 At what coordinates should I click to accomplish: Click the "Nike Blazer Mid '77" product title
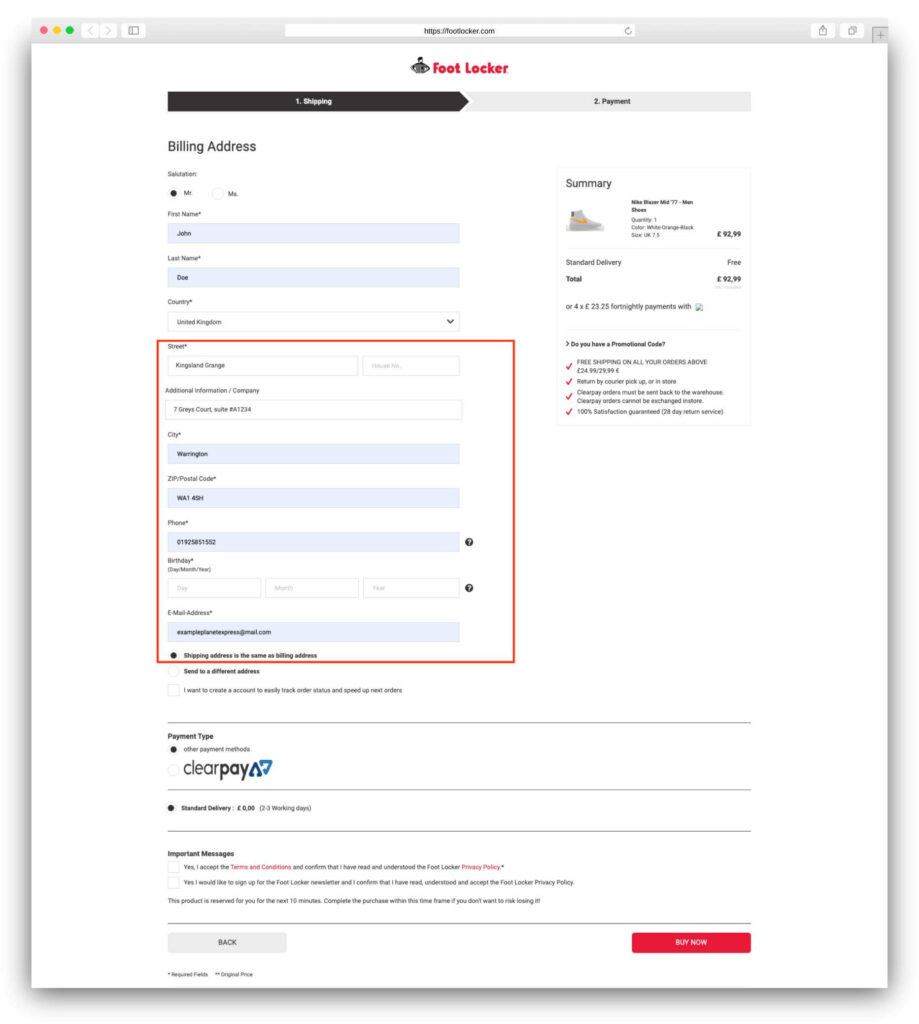point(662,206)
